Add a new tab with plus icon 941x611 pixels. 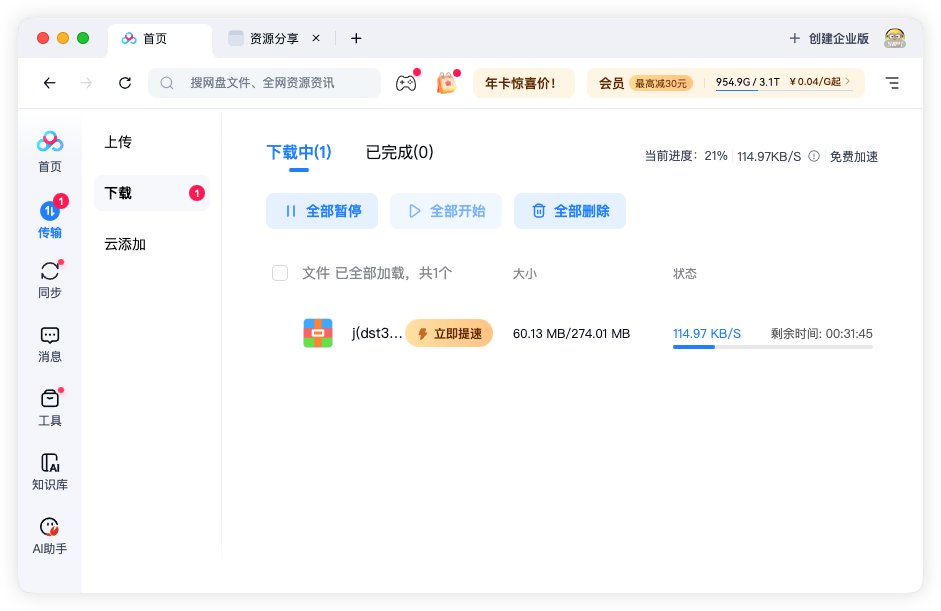tap(356, 38)
